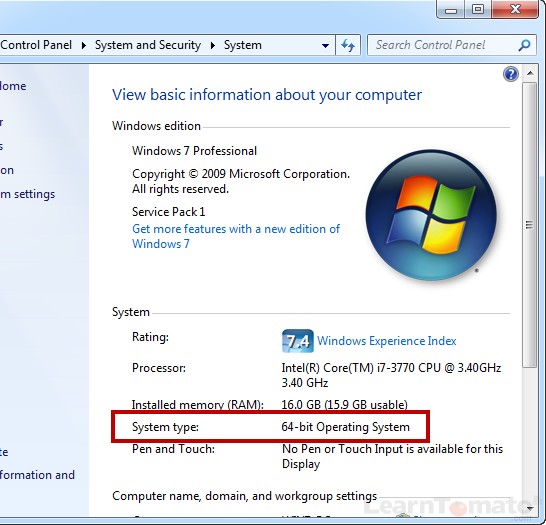
Task: Click the '64-bit Operating System' value
Action: (345, 427)
